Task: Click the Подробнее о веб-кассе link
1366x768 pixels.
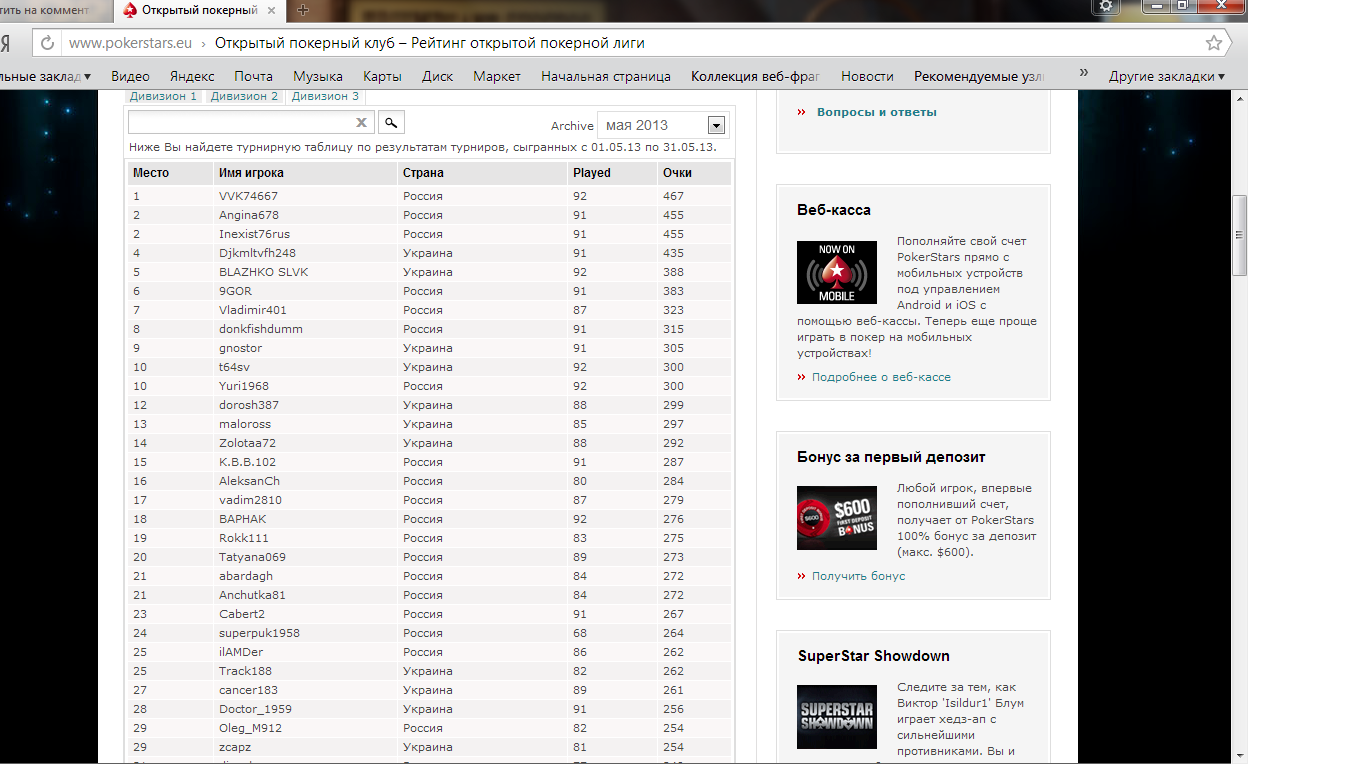Action: pyautogui.click(x=881, y=377)
